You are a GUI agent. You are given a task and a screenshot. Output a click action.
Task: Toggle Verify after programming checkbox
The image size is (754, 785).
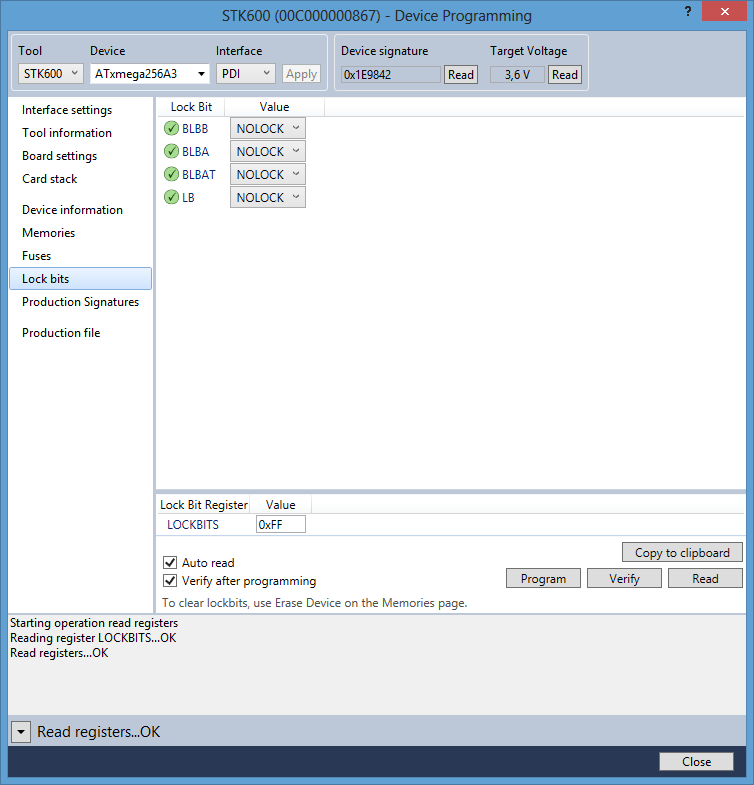coord(170,581)
